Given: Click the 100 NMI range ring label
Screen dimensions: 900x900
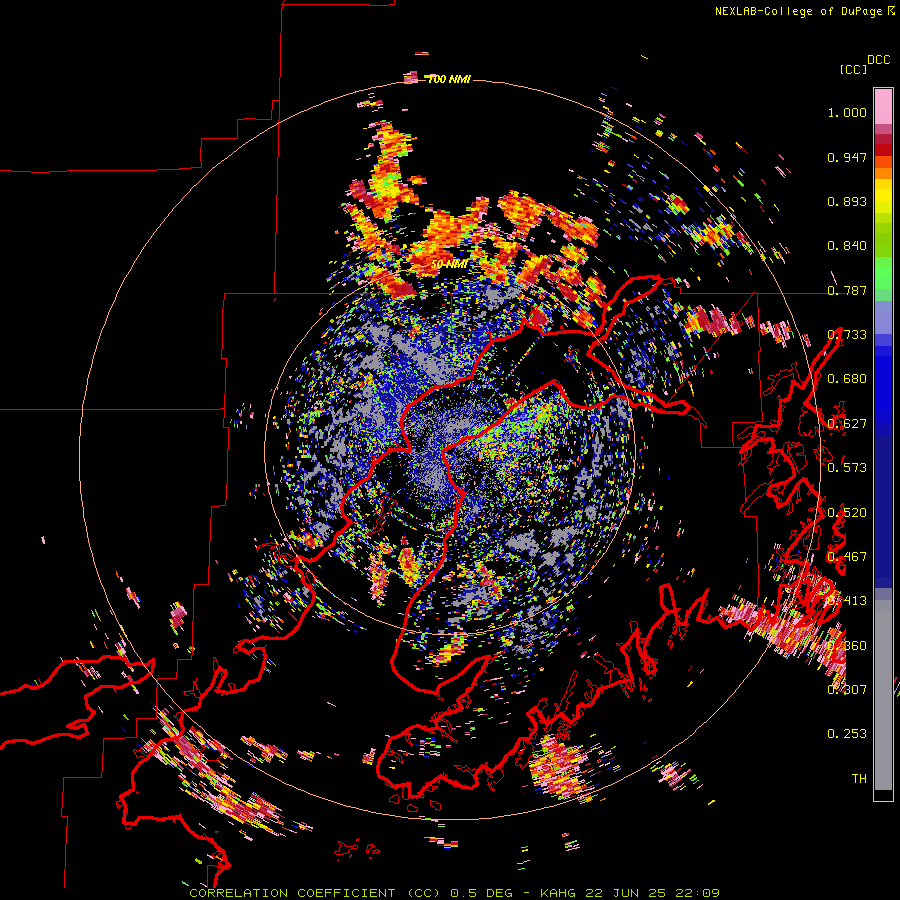Looking at the screenshot, I should click(x=449, y=79).
